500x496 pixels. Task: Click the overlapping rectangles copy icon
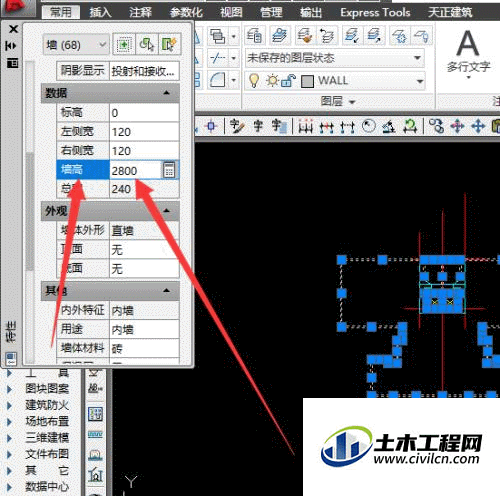[x=218, y=36]
